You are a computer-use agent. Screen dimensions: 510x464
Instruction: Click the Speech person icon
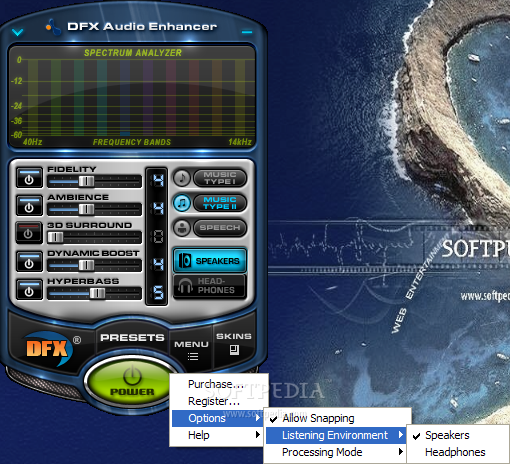click(x=182, y=228)
